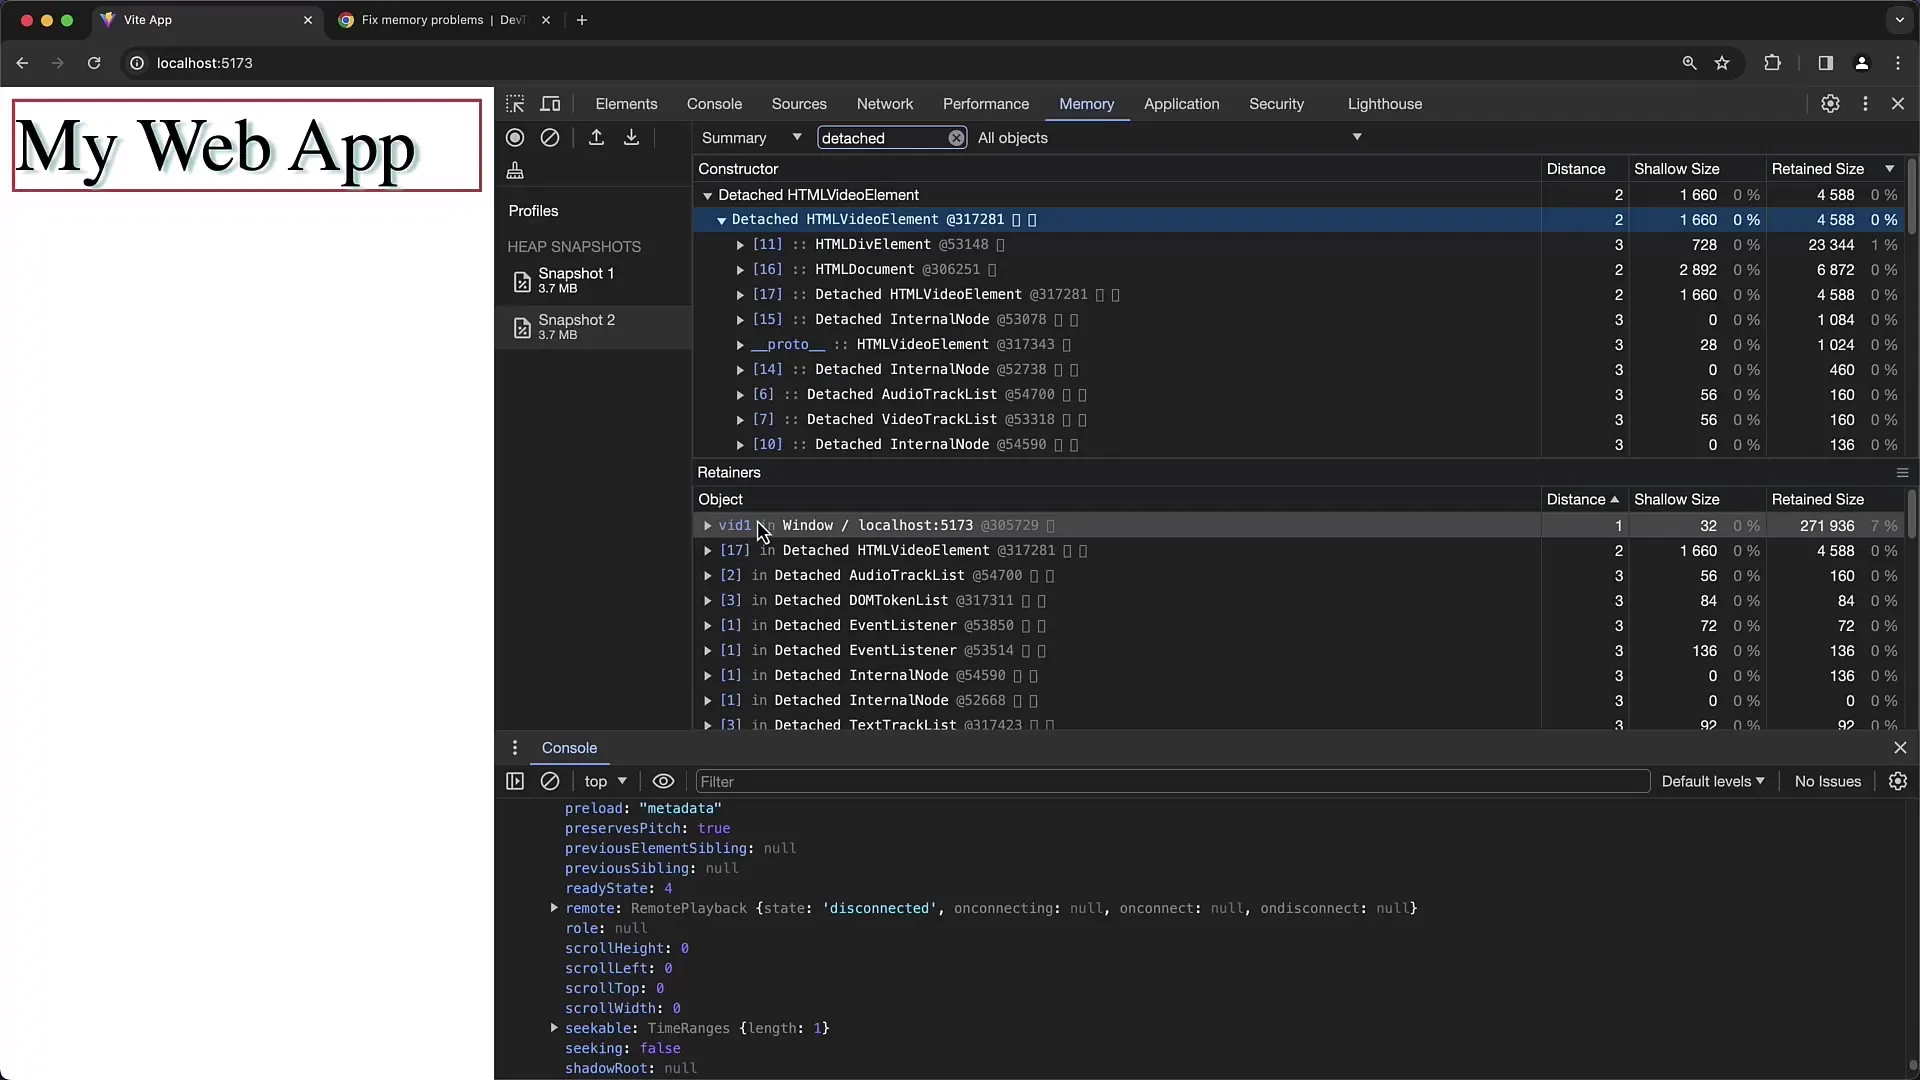Select Snapshot 2 heap profile

coord(576,324)
